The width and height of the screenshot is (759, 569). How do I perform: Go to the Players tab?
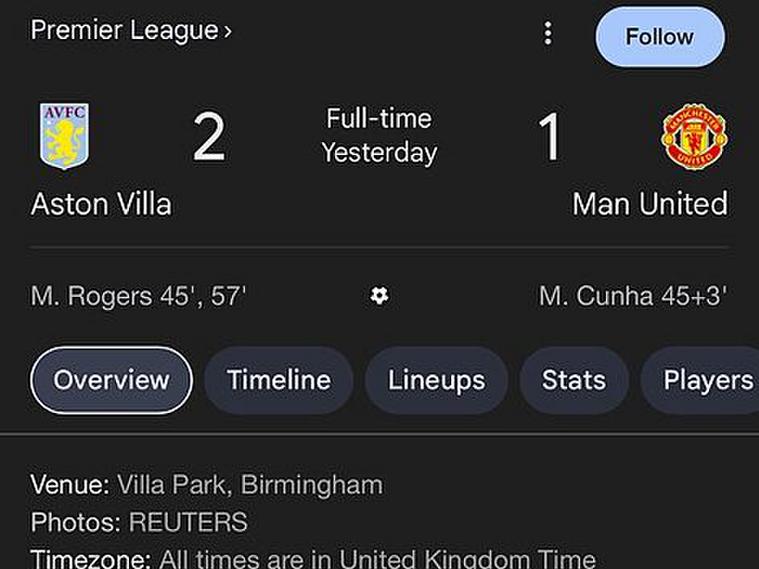click(x=706, y=380)
